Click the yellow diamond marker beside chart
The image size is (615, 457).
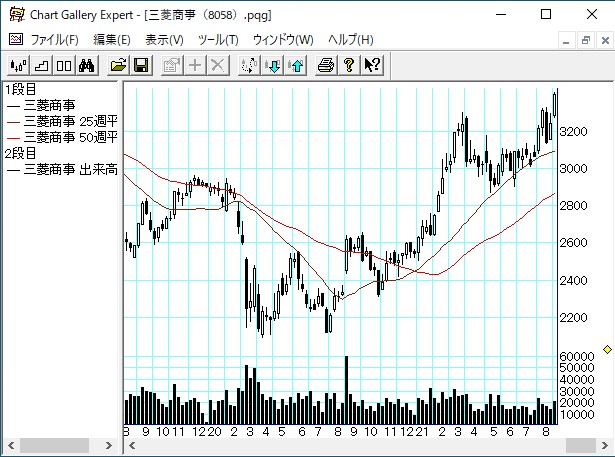pos(606,349)
